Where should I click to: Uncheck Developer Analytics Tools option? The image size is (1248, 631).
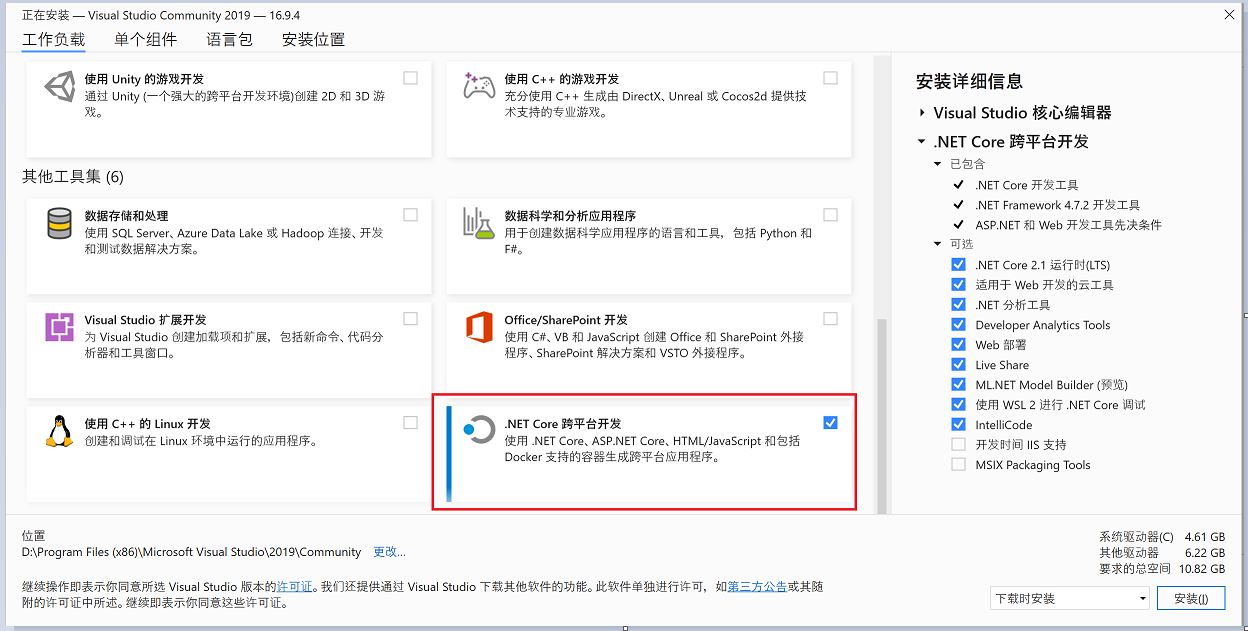[959, 325]
